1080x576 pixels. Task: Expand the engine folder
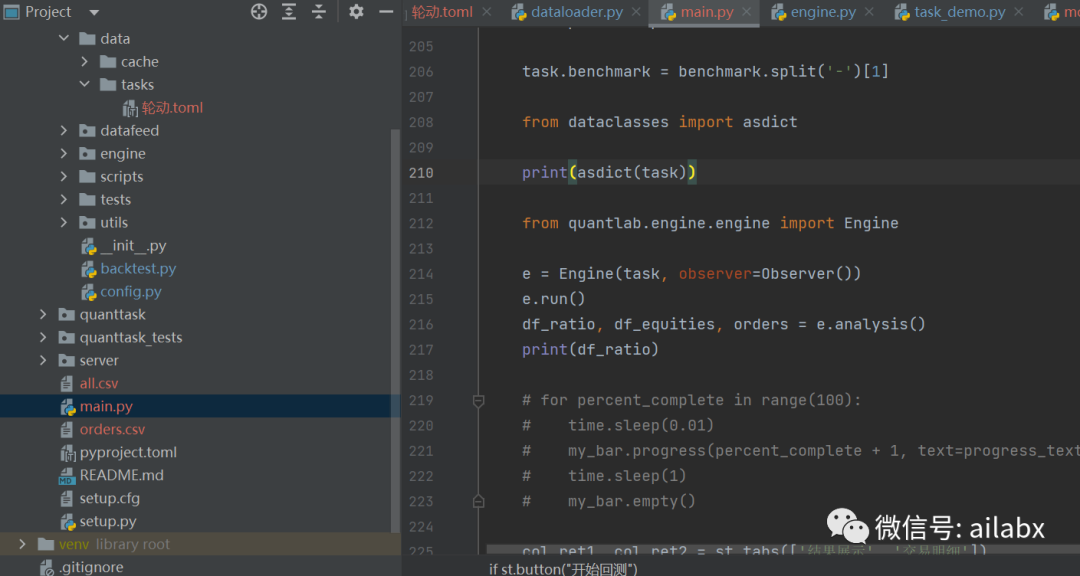click(64, 153)
